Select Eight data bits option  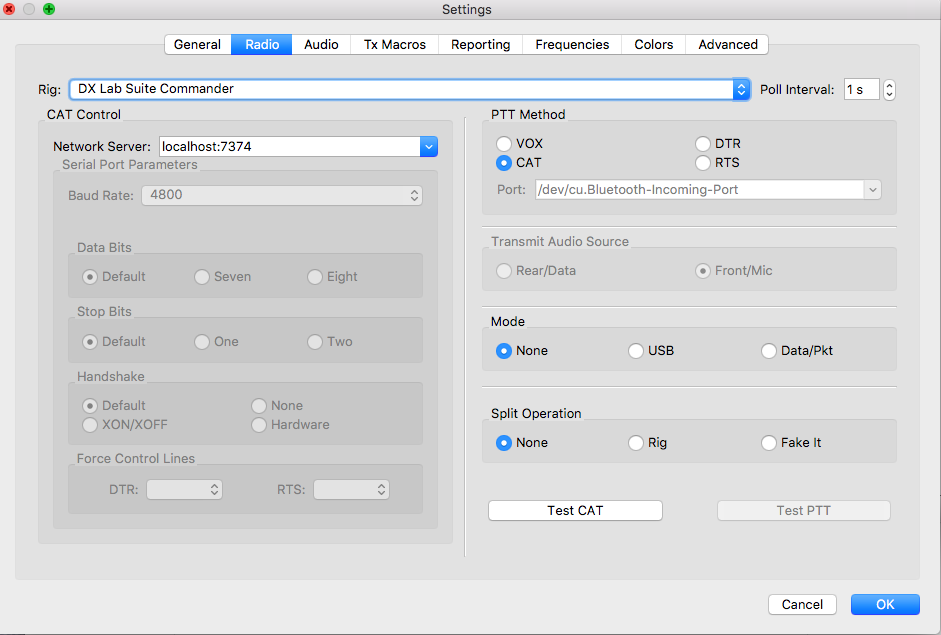coord(332,277)
